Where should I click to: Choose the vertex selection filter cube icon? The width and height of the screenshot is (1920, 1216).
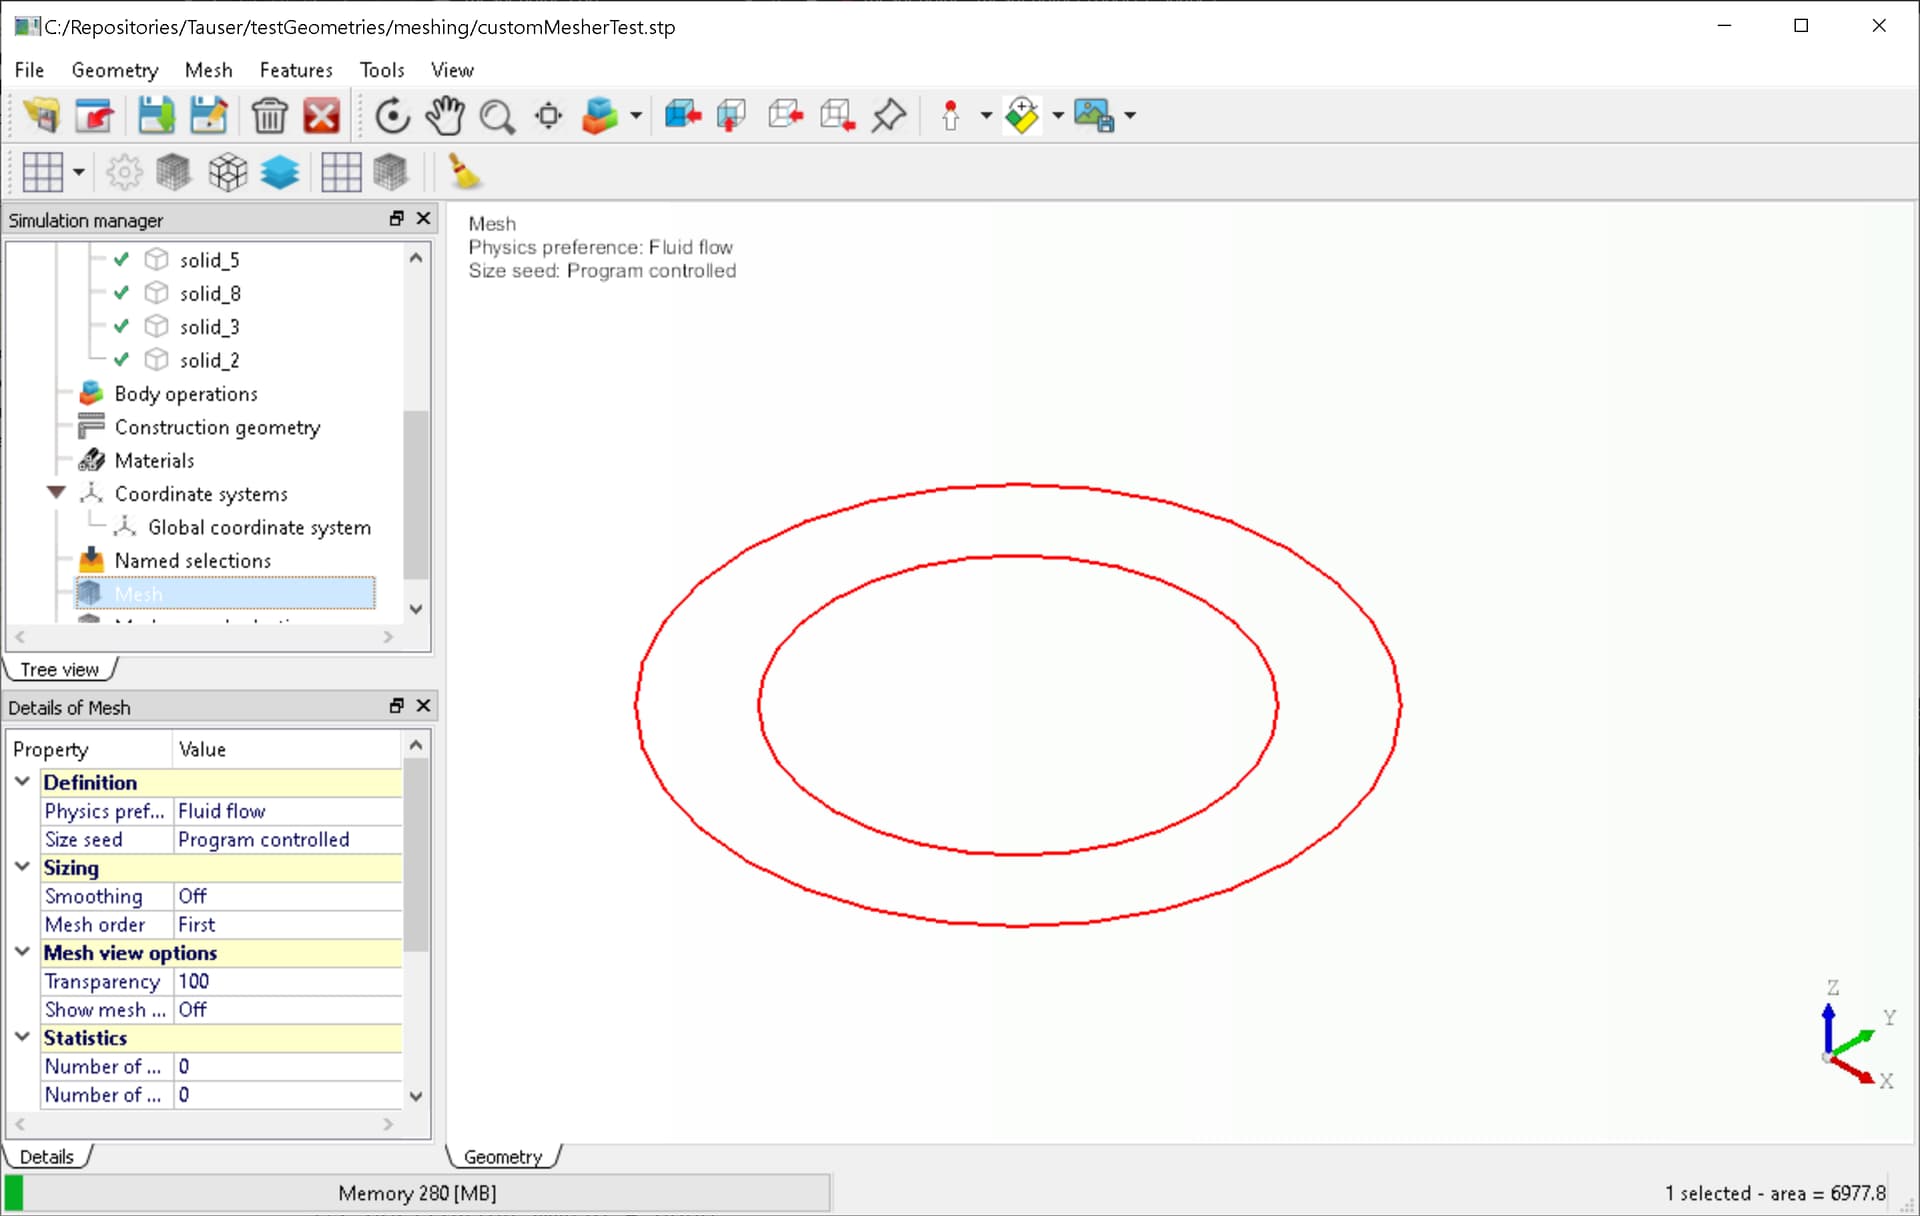(837, 116)
